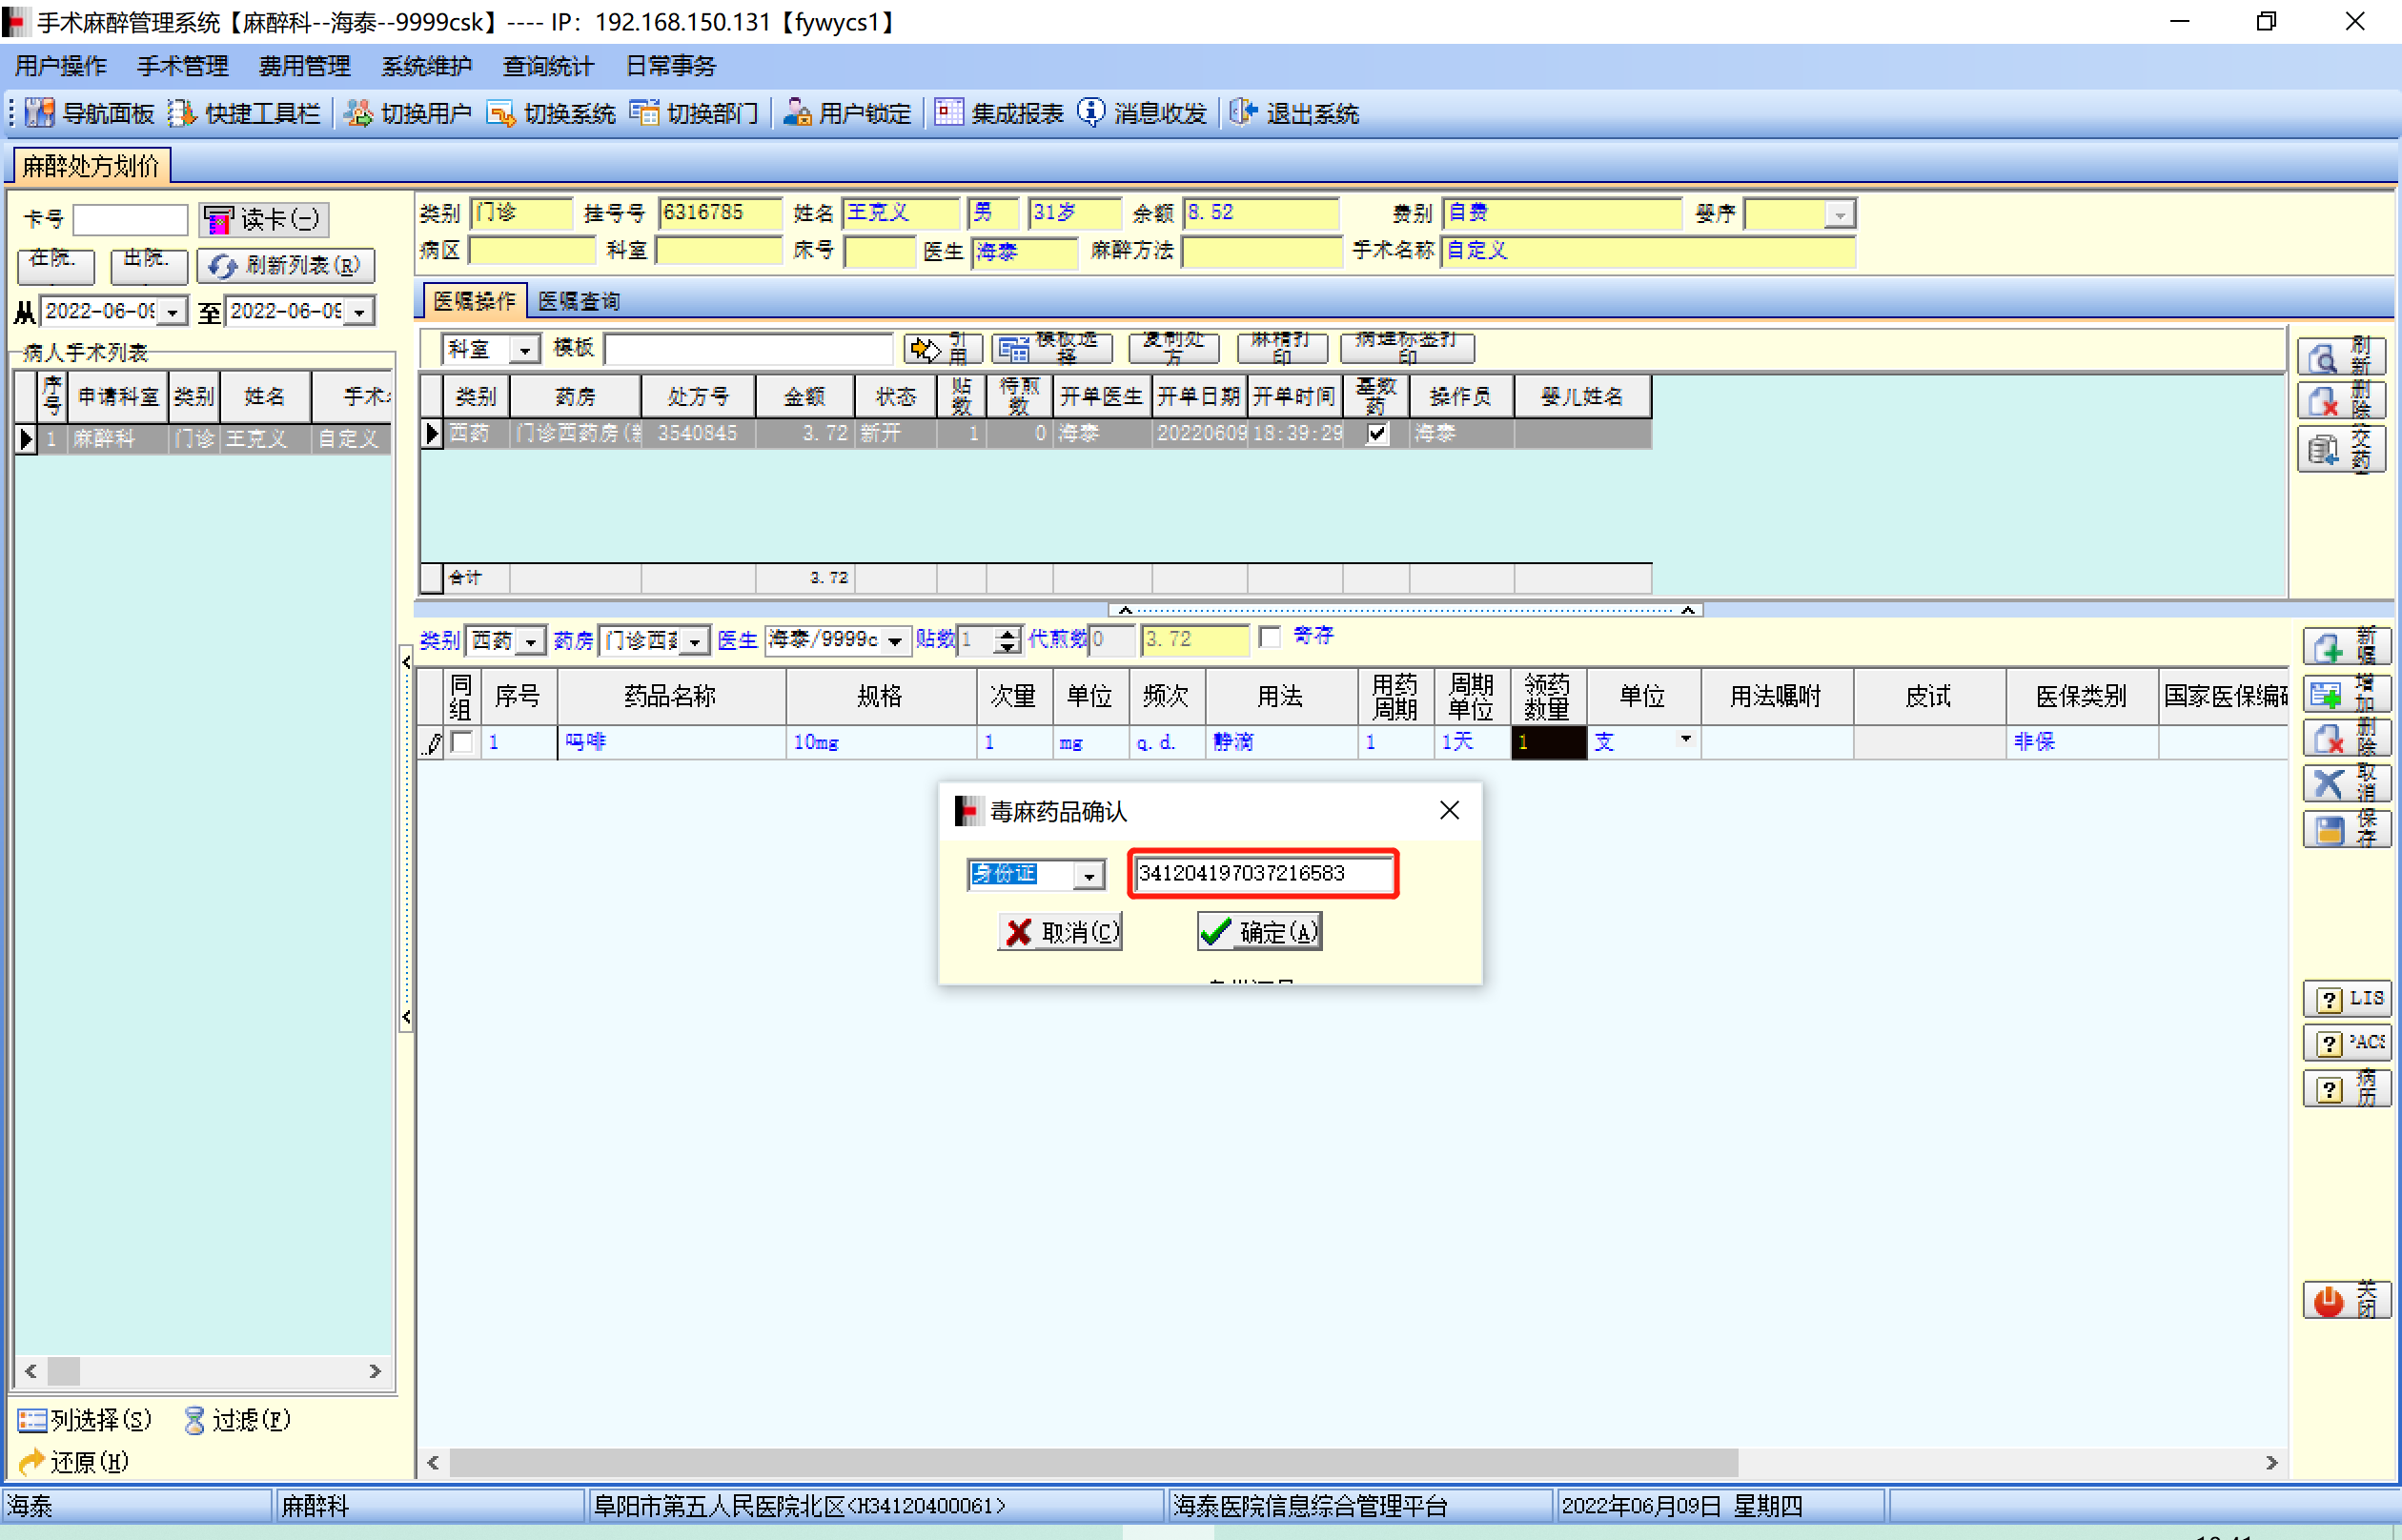Toggle the 同组 checkbox in 吗啡 row
Image resolution: width=2402 pixels, height=1540 pixels.
[x=462, y=742]
